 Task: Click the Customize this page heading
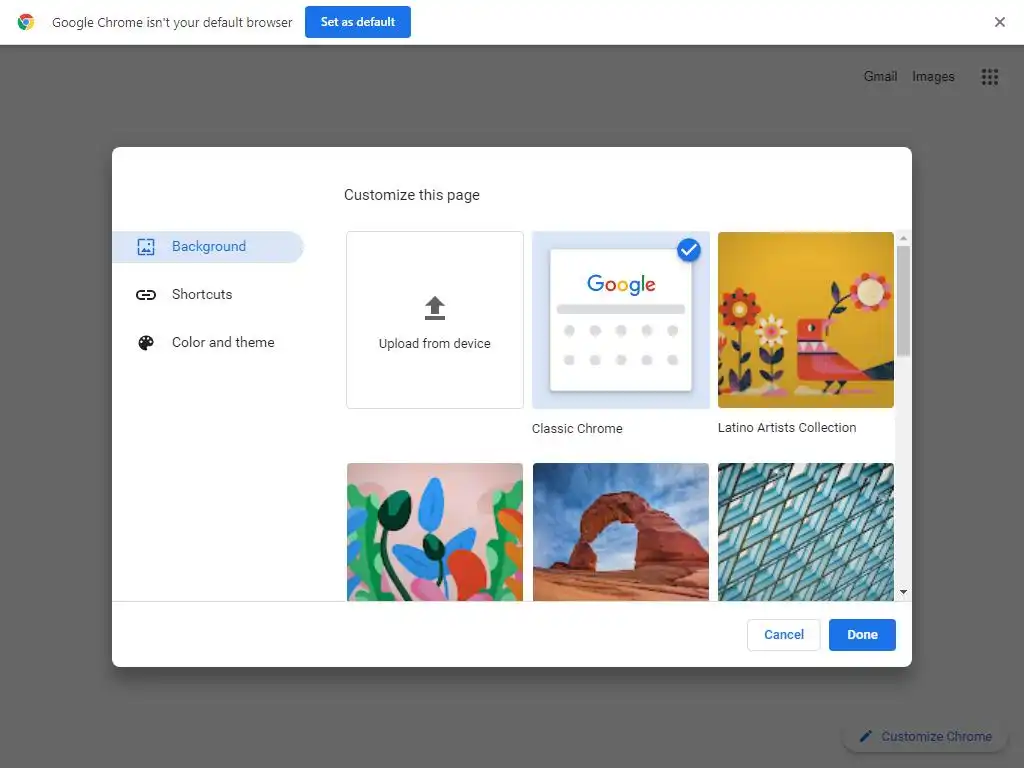pyautogui.click(x=412, y=195)
